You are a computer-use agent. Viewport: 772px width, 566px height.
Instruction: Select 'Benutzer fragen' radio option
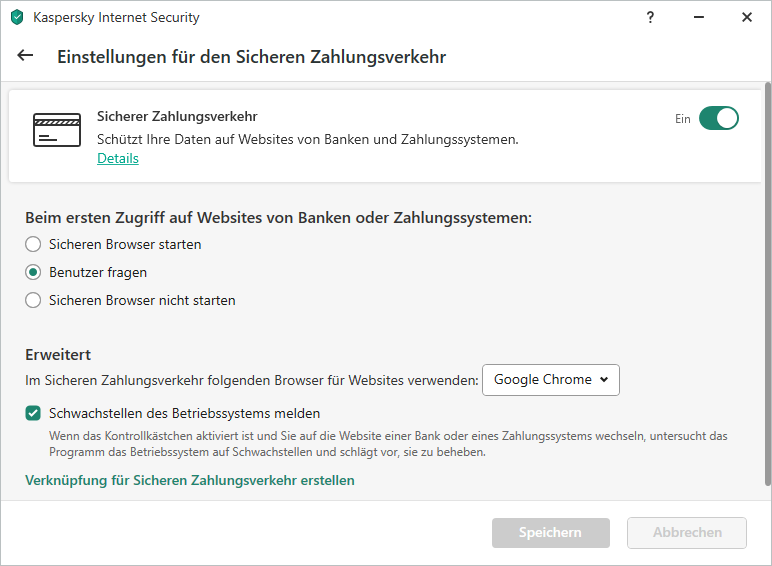33,272
